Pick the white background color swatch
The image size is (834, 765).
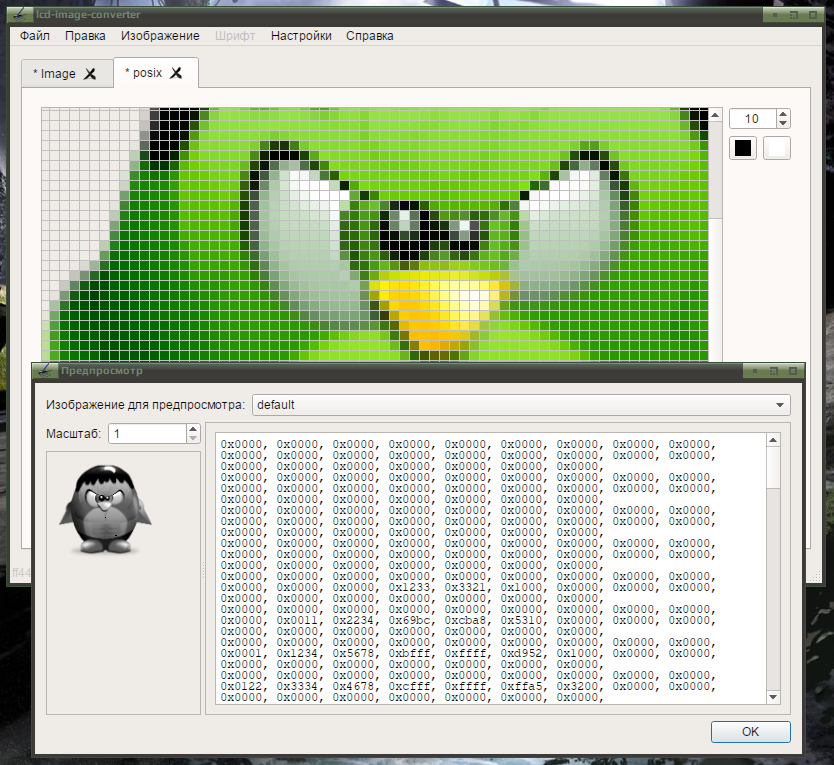[x=777, y=148]
